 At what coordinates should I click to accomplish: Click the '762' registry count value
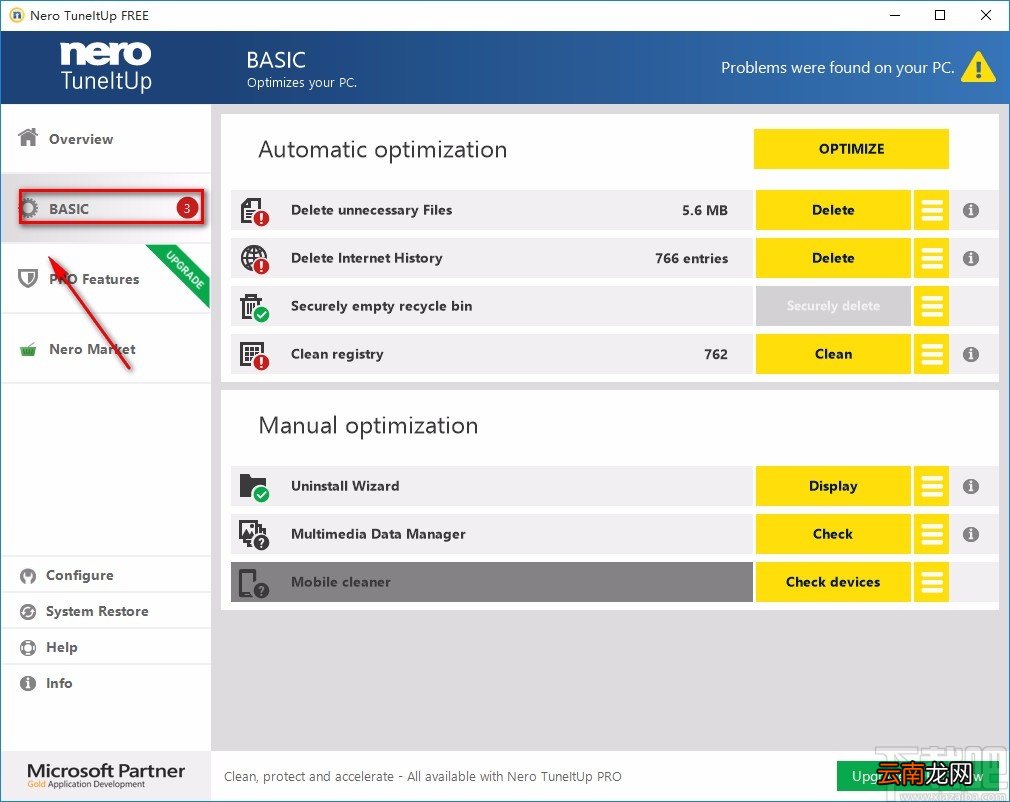pos(716,354)
